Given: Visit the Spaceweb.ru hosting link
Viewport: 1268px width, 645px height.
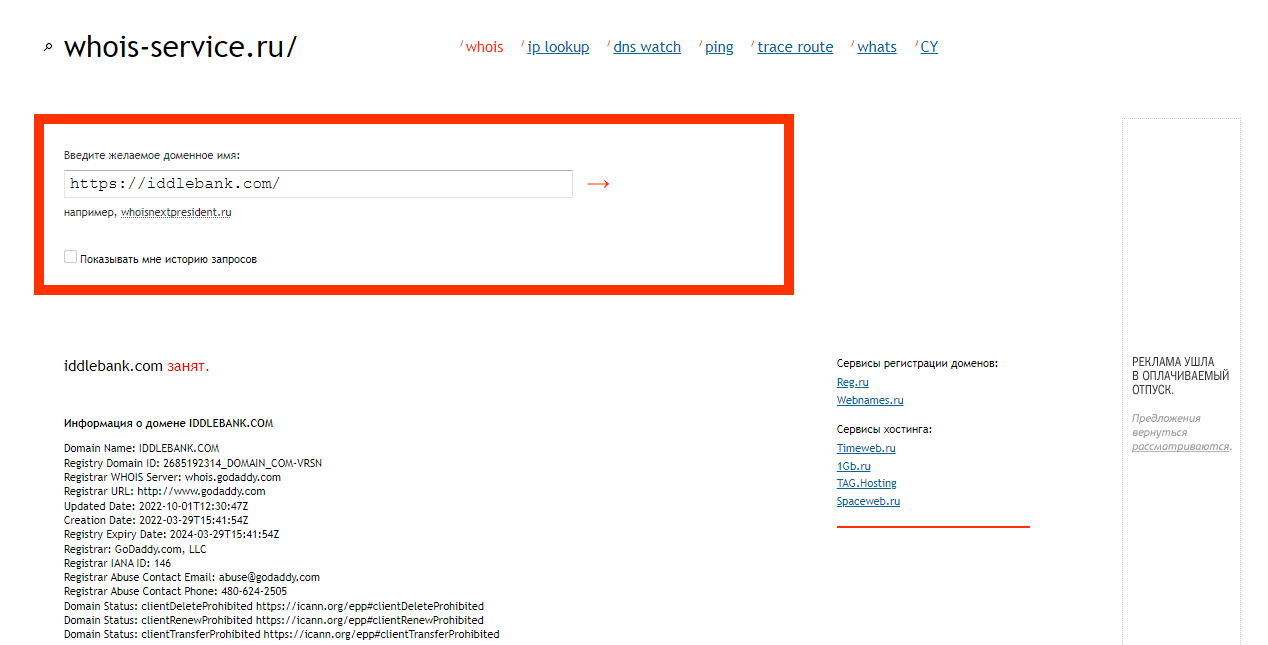Looking at the screenshot, I should pyautogui.click(x=868, y=501).
